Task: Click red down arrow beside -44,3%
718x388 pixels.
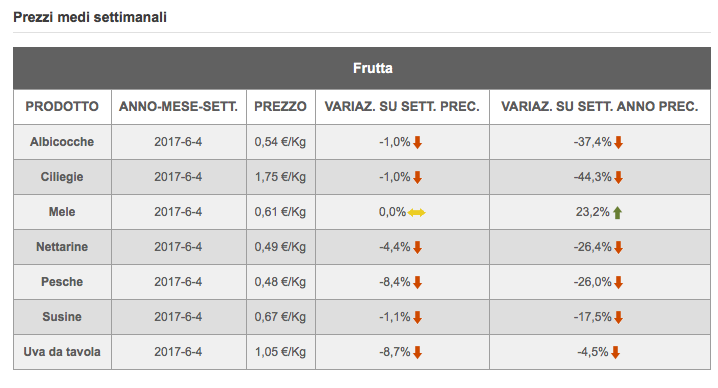Action: coord(618,177)
